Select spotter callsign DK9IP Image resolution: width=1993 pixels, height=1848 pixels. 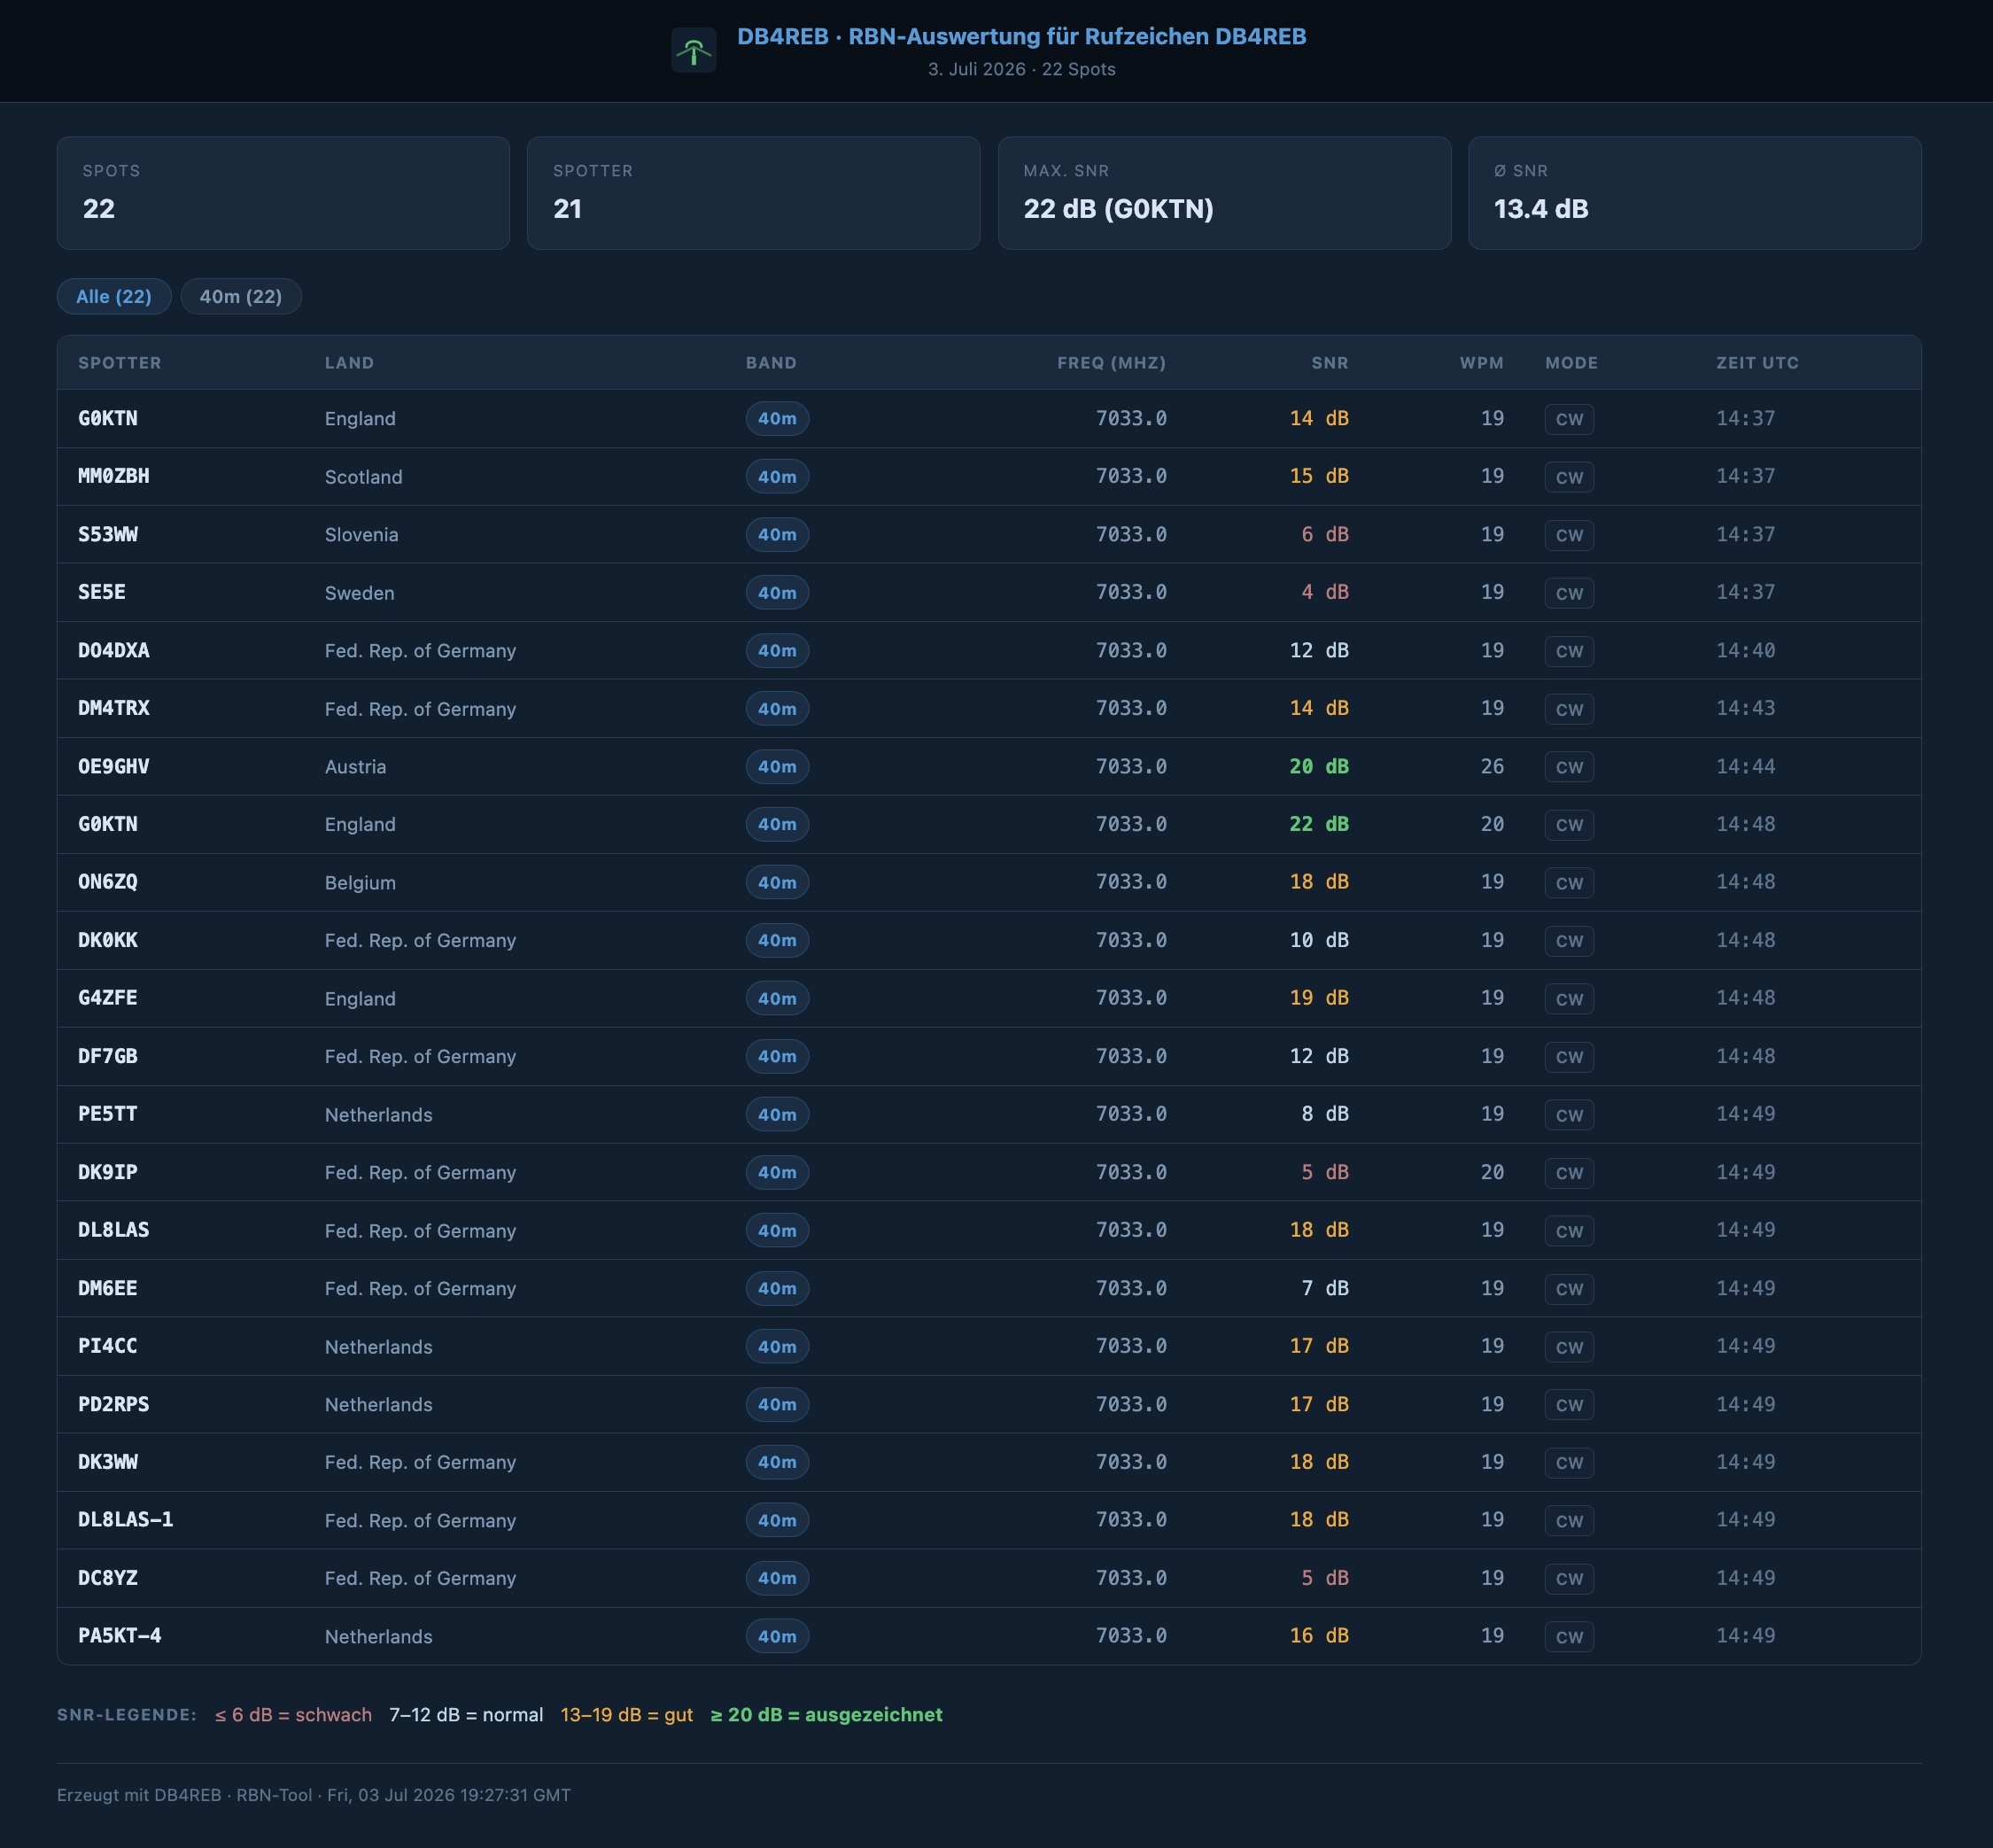(x=108, y=1172)
